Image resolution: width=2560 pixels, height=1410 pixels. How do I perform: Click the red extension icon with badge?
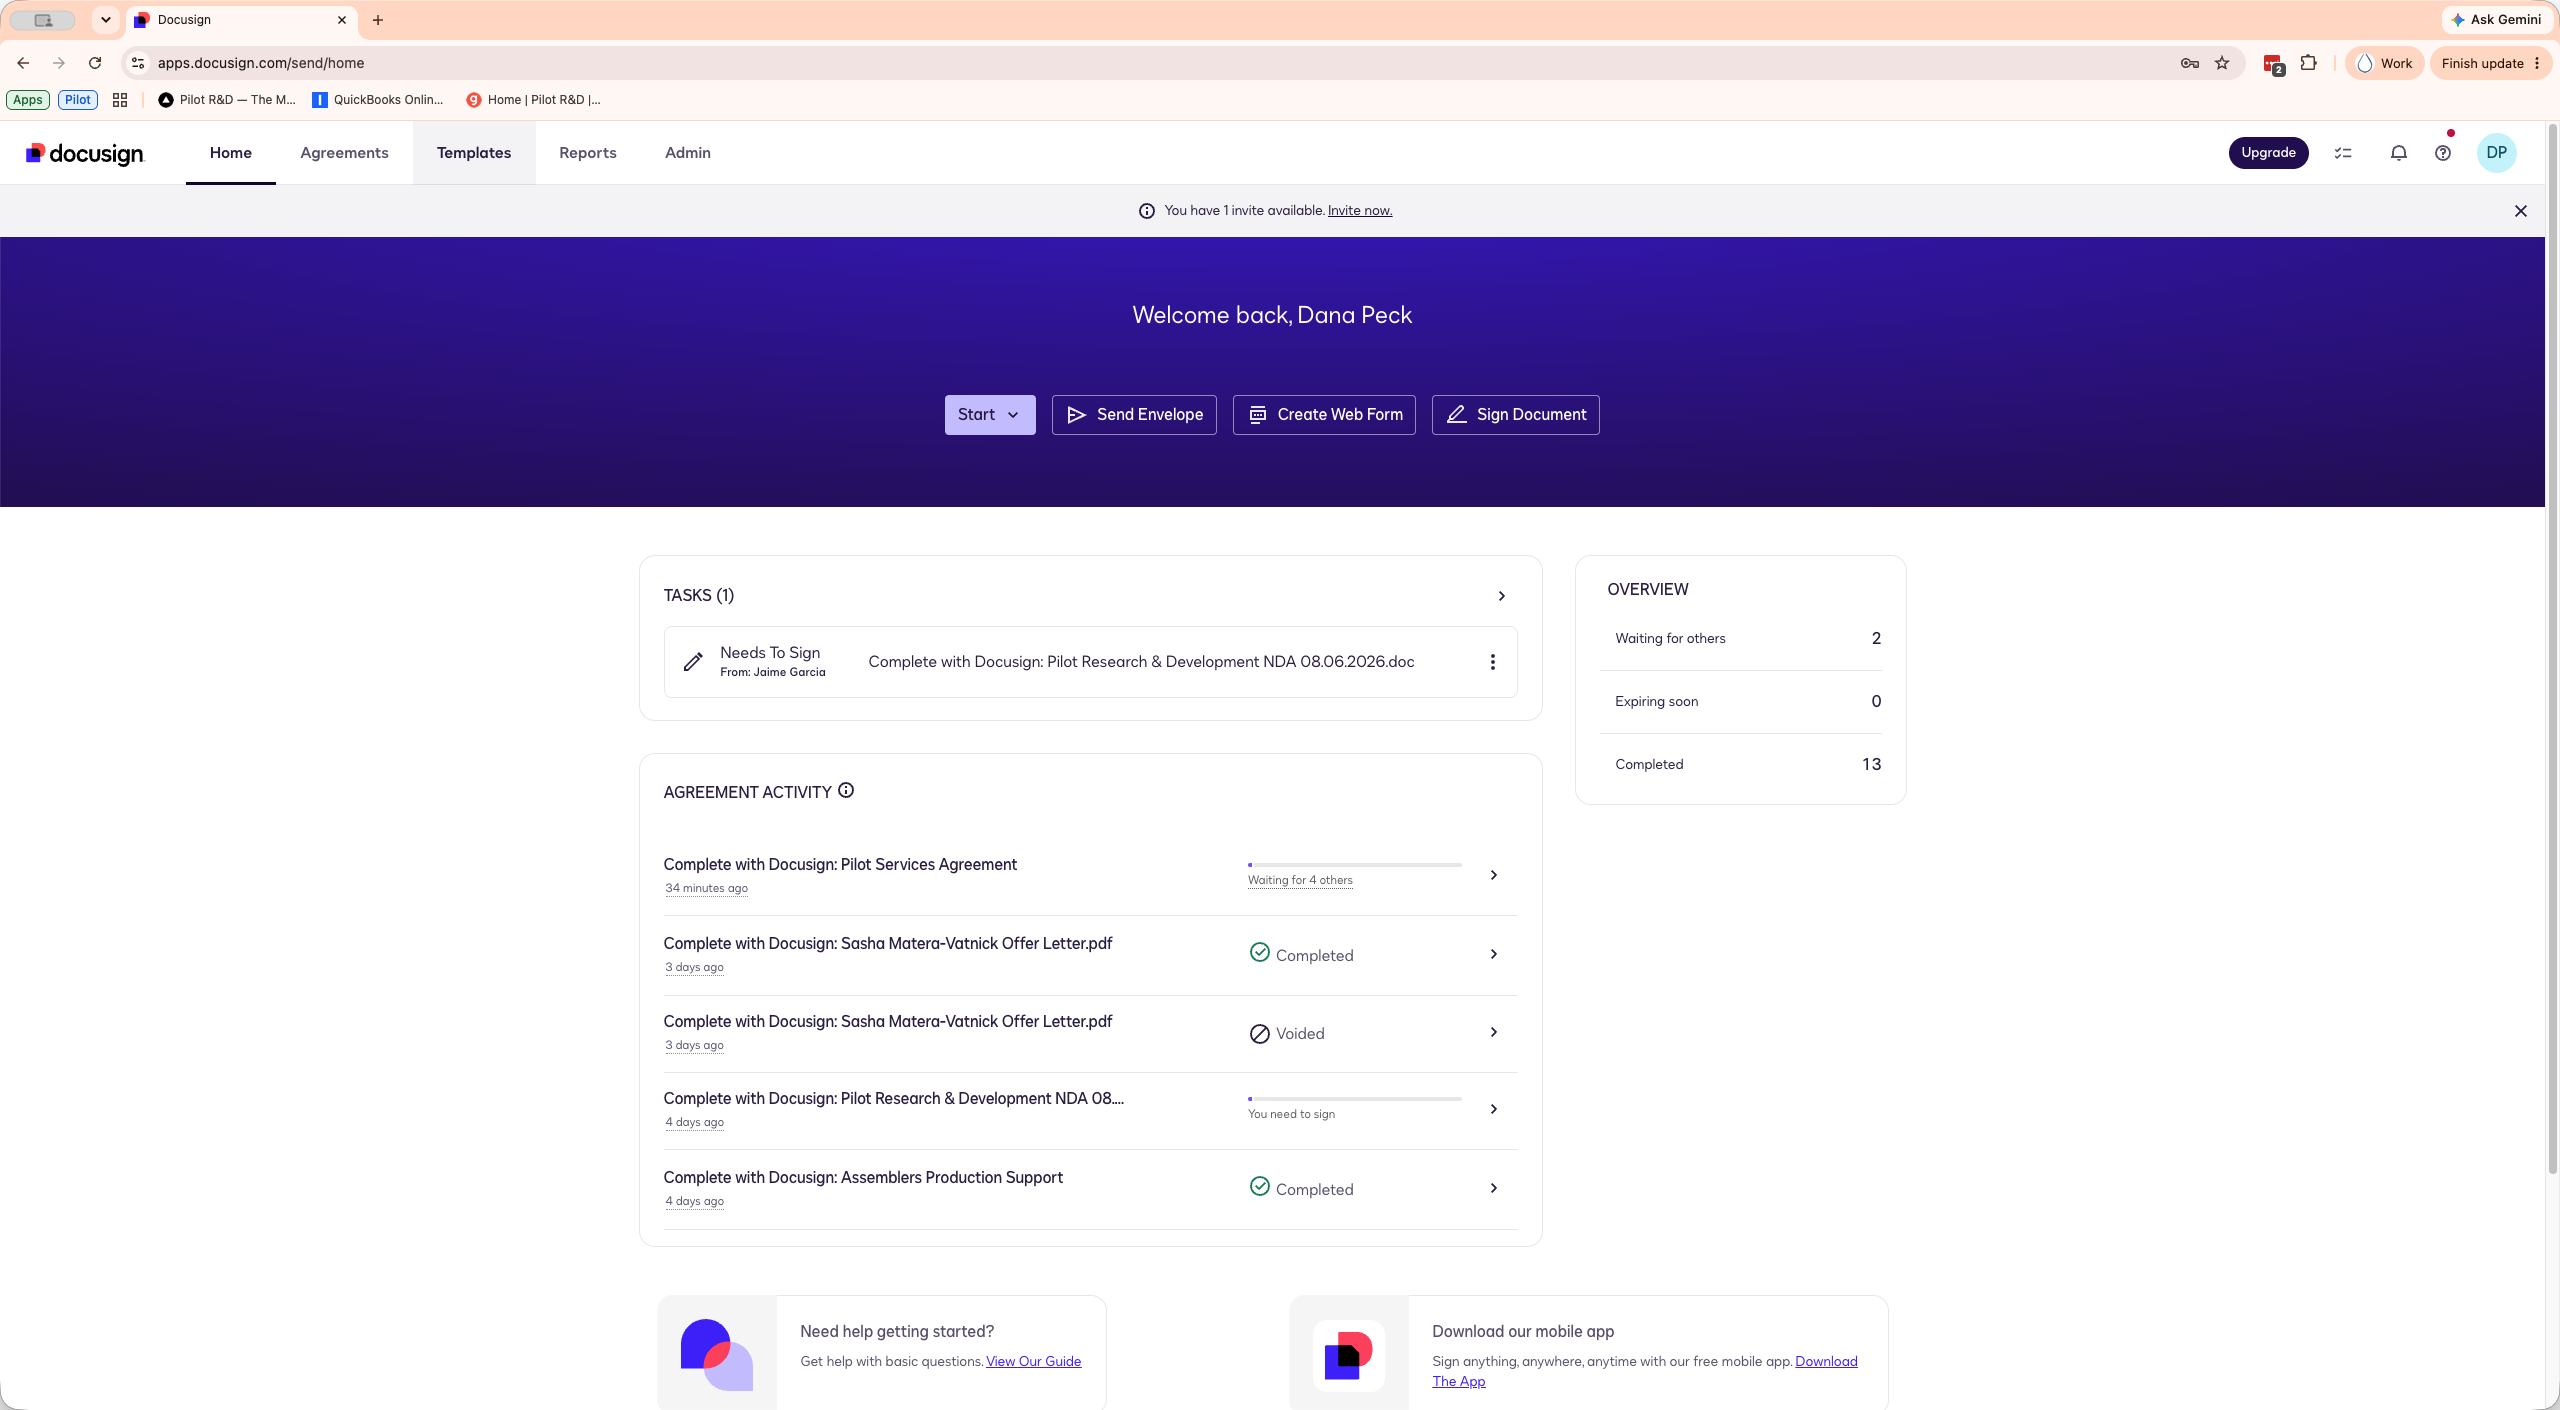pyautogui.click(x=2273, y=64)
